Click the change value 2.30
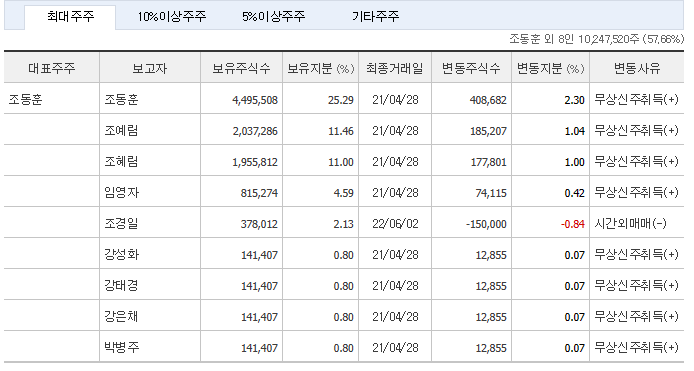The image size is (694, 371). coord(574,100)
